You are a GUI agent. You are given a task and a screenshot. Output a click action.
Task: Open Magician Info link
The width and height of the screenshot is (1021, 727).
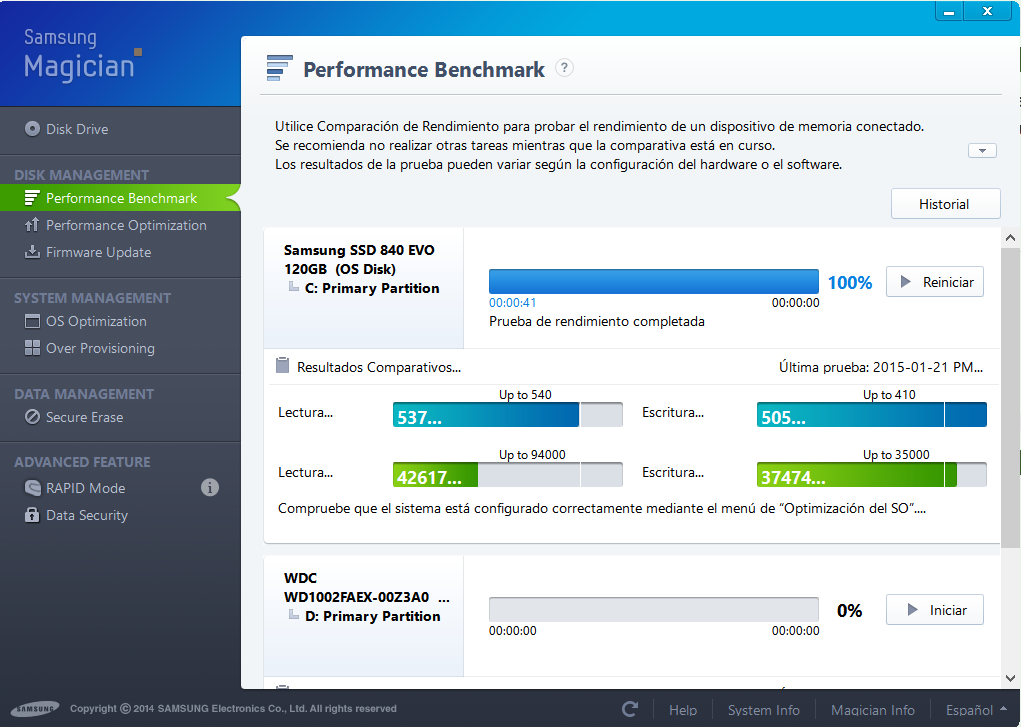873,709
